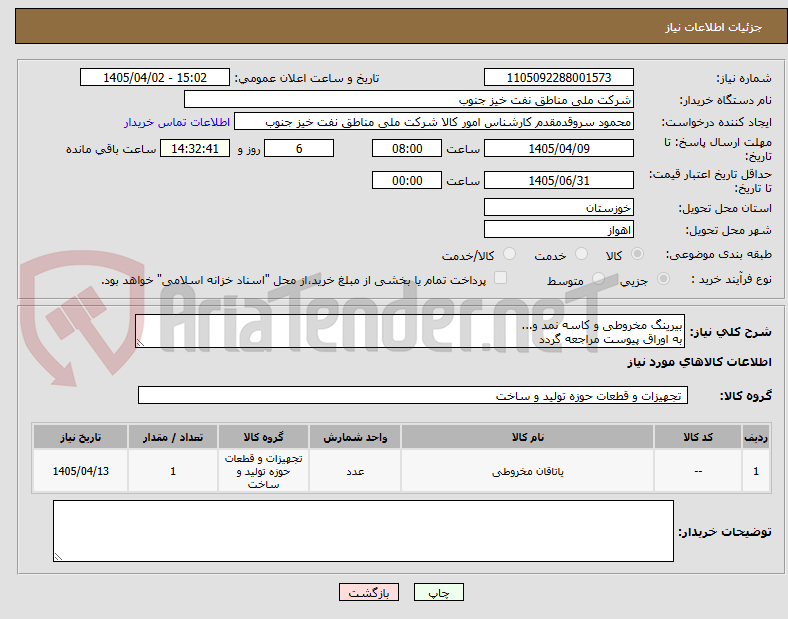Click the شهر محل تحویل اهواز field

point(558,230)
